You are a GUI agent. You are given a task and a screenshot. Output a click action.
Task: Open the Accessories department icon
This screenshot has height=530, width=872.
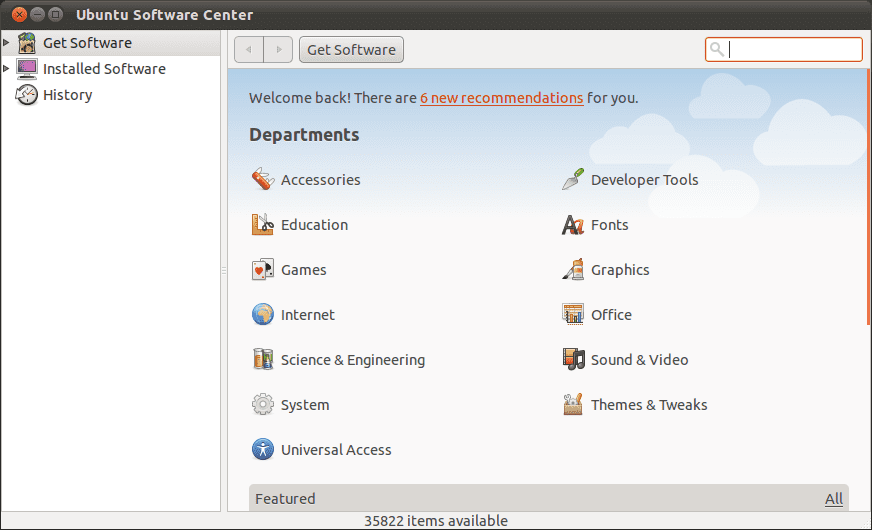[x=262, y=180]
